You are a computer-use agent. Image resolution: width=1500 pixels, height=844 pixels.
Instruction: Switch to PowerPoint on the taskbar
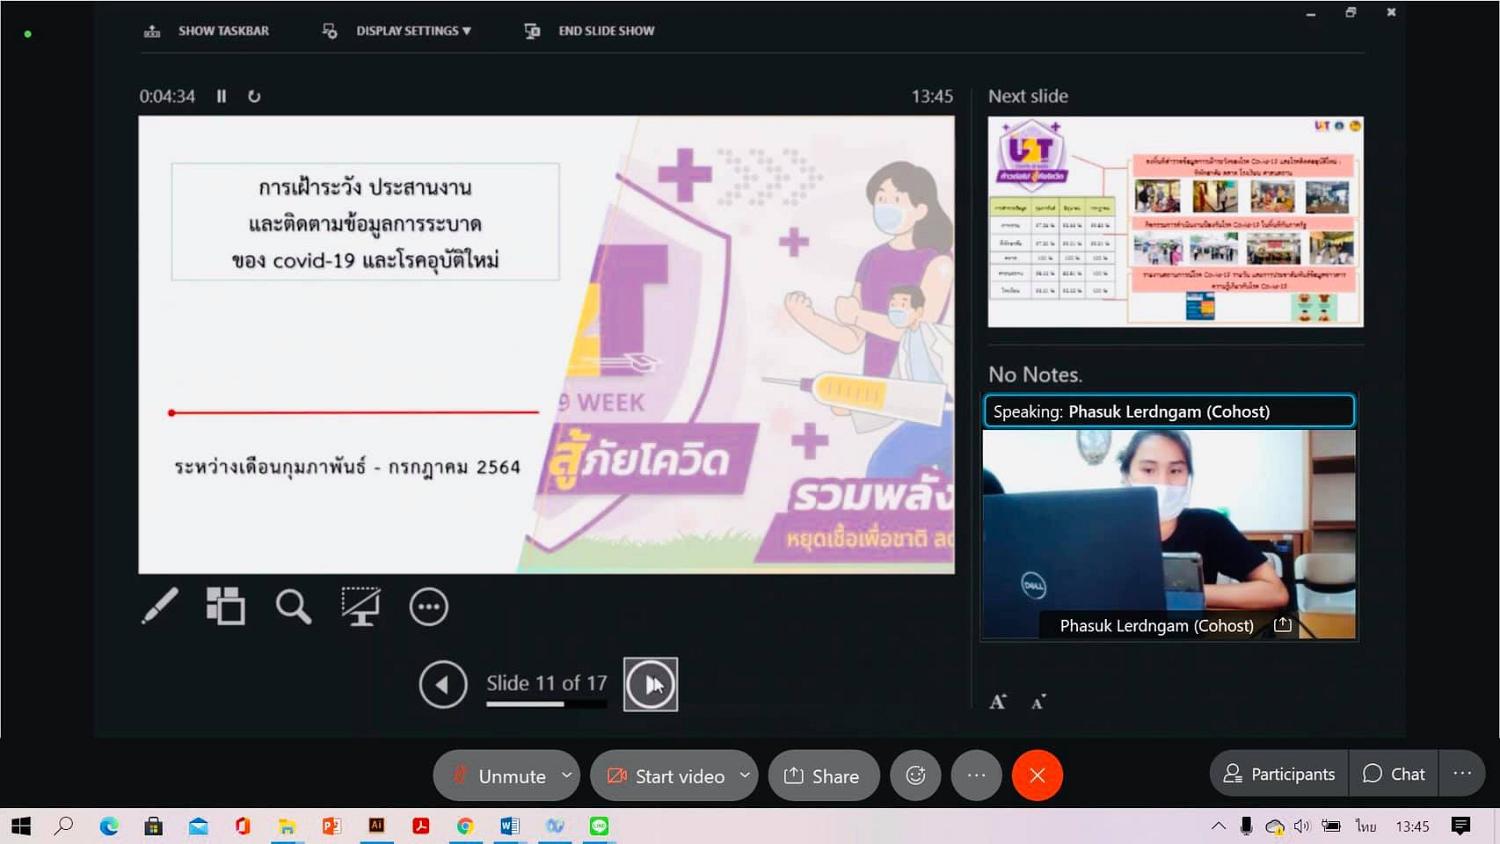pos(331,826)
